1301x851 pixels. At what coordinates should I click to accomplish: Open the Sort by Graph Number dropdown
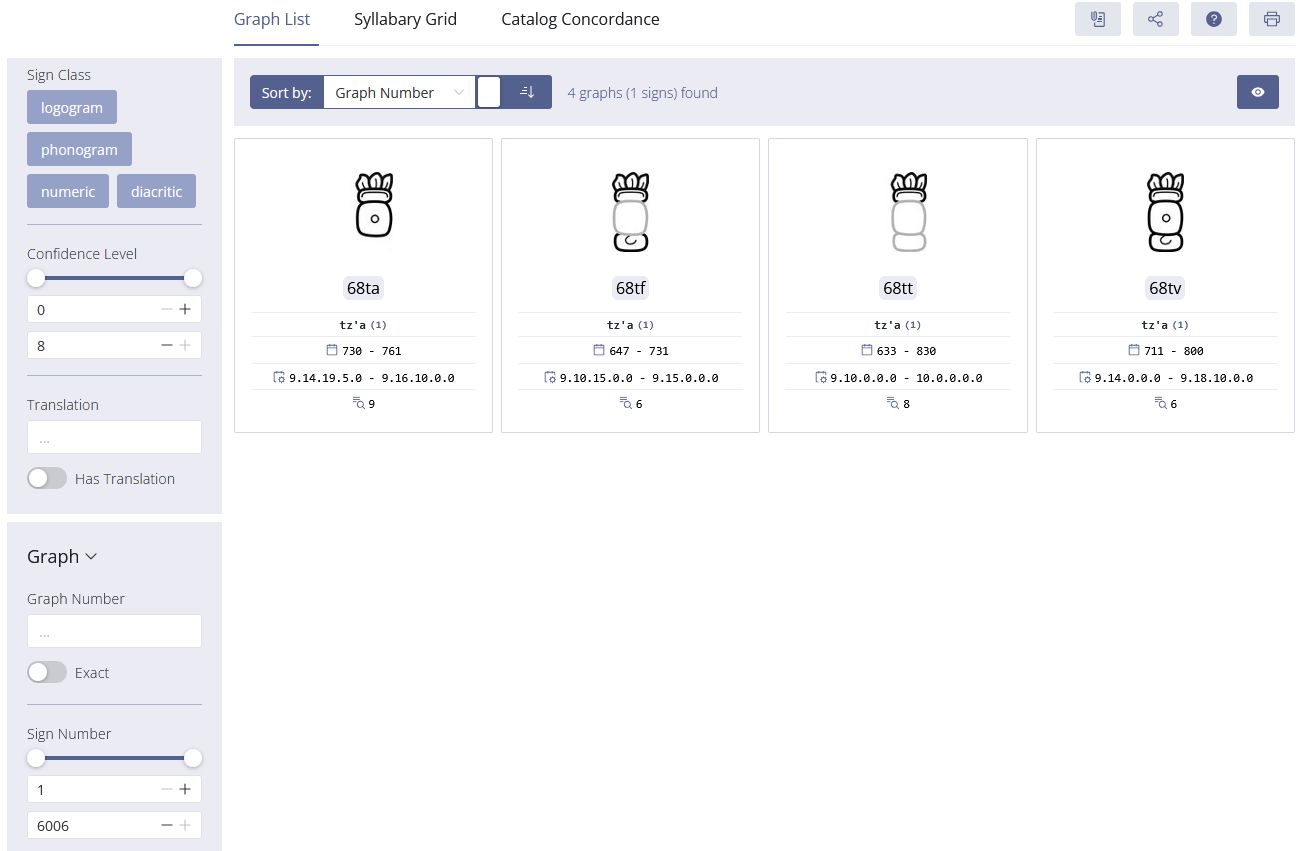pos(400,92)
